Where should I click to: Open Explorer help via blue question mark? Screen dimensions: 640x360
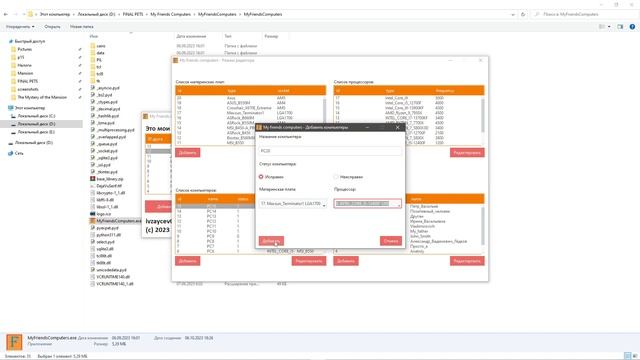pos(632,27)
